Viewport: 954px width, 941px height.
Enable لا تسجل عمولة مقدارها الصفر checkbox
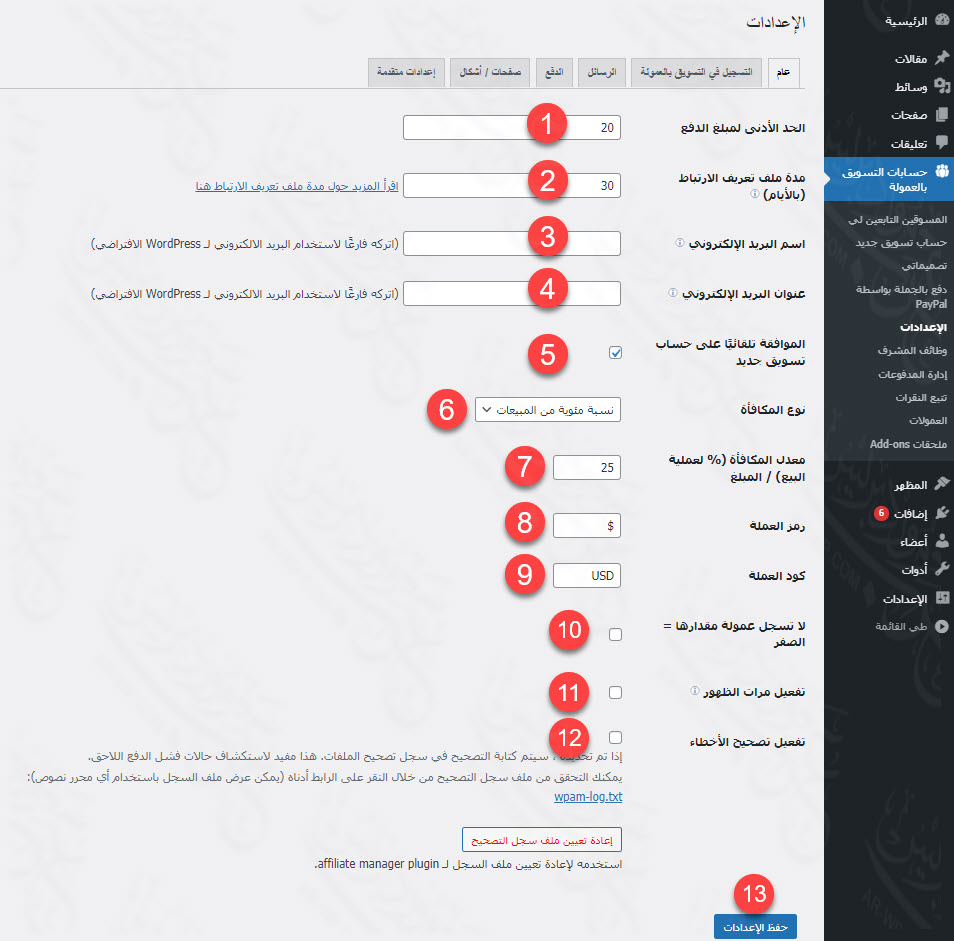coord(615,634)
